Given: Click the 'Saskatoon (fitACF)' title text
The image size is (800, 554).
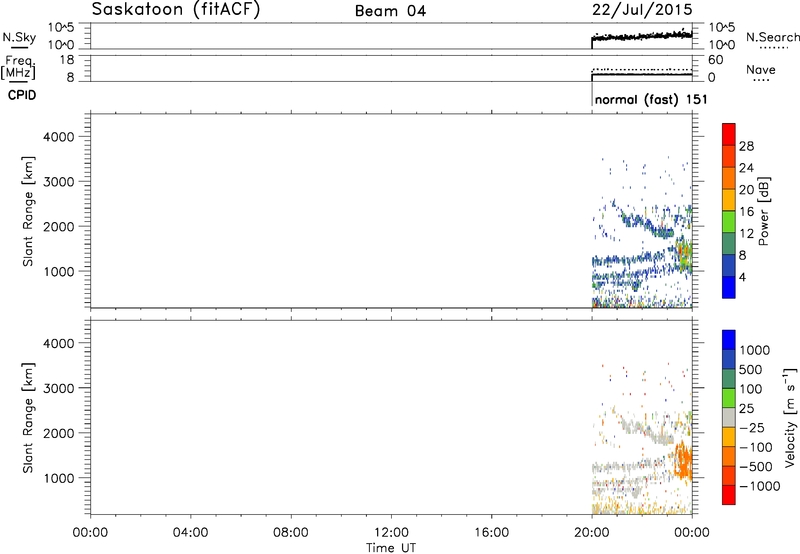Looking at the screenshot, I should [176, 10].
